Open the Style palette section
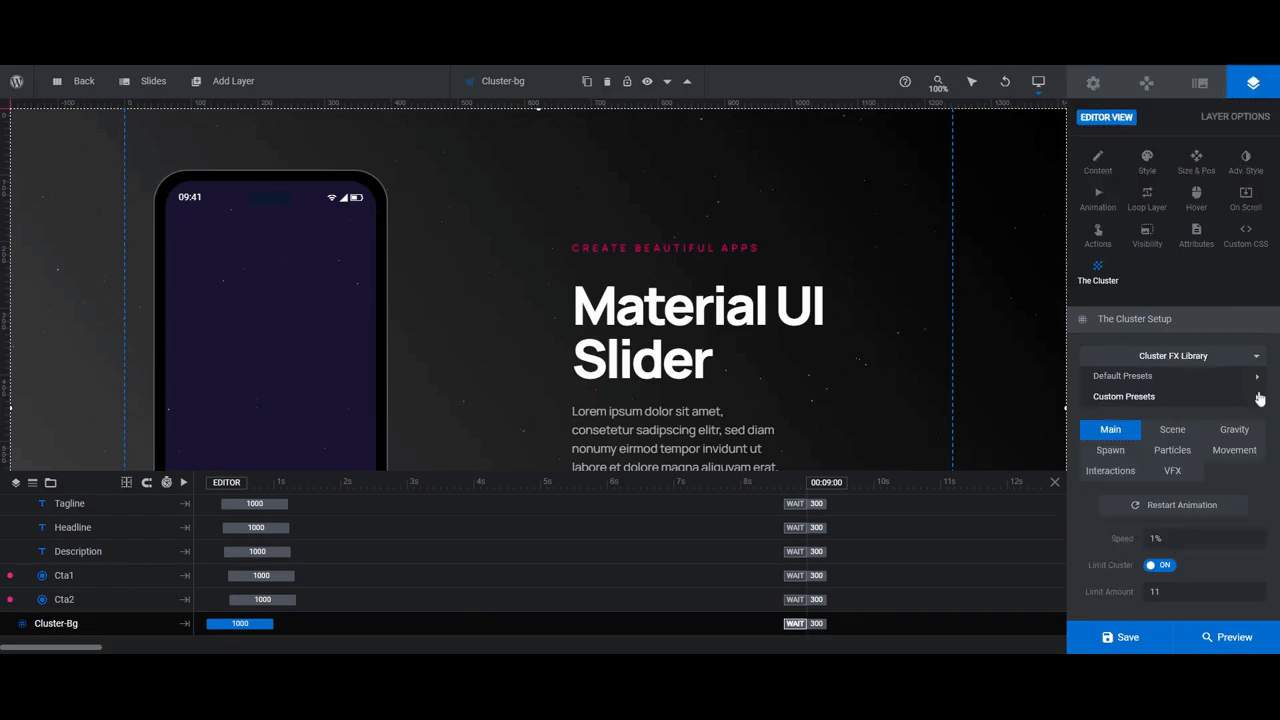Viewport: 1280px width, 720px height. click(1147, 162)
